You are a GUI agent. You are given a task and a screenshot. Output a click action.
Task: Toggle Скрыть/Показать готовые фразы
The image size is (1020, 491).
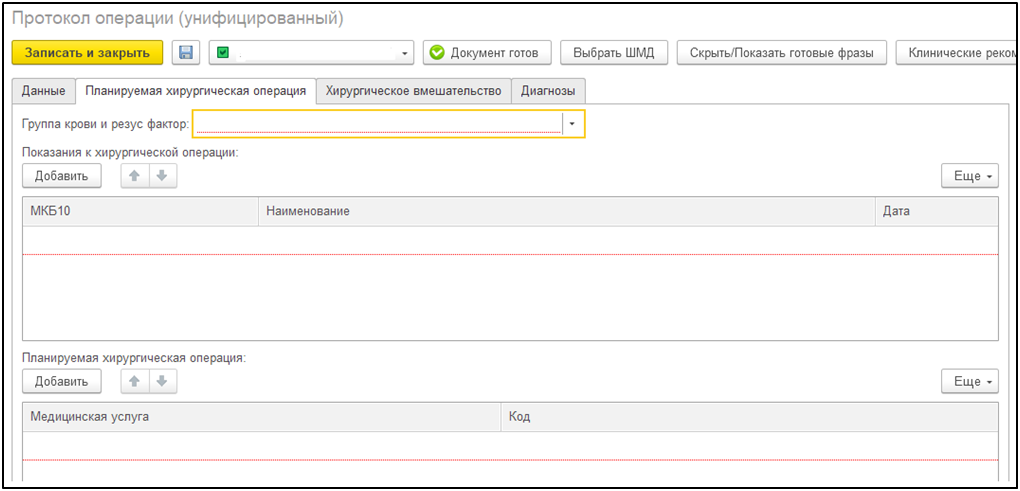781,53
